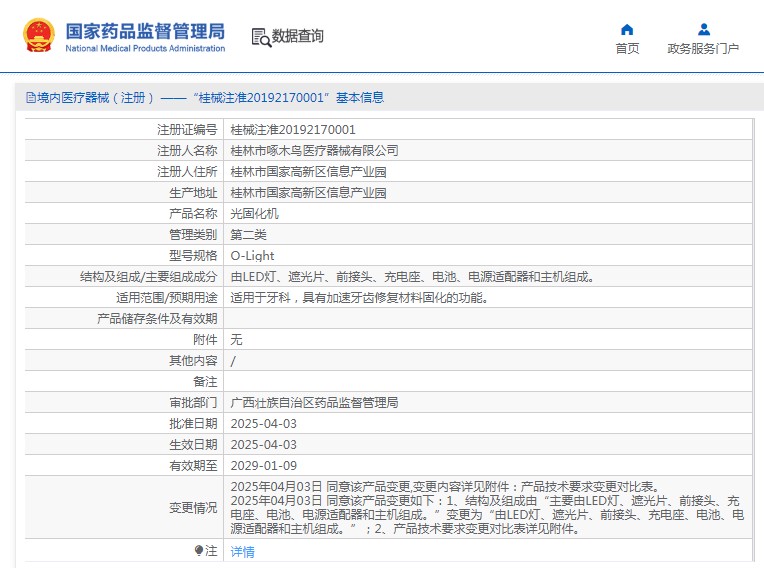This screenshot has width=764, height=568.
Task: Click the 生产地址 address value
Action: point(308,192)
